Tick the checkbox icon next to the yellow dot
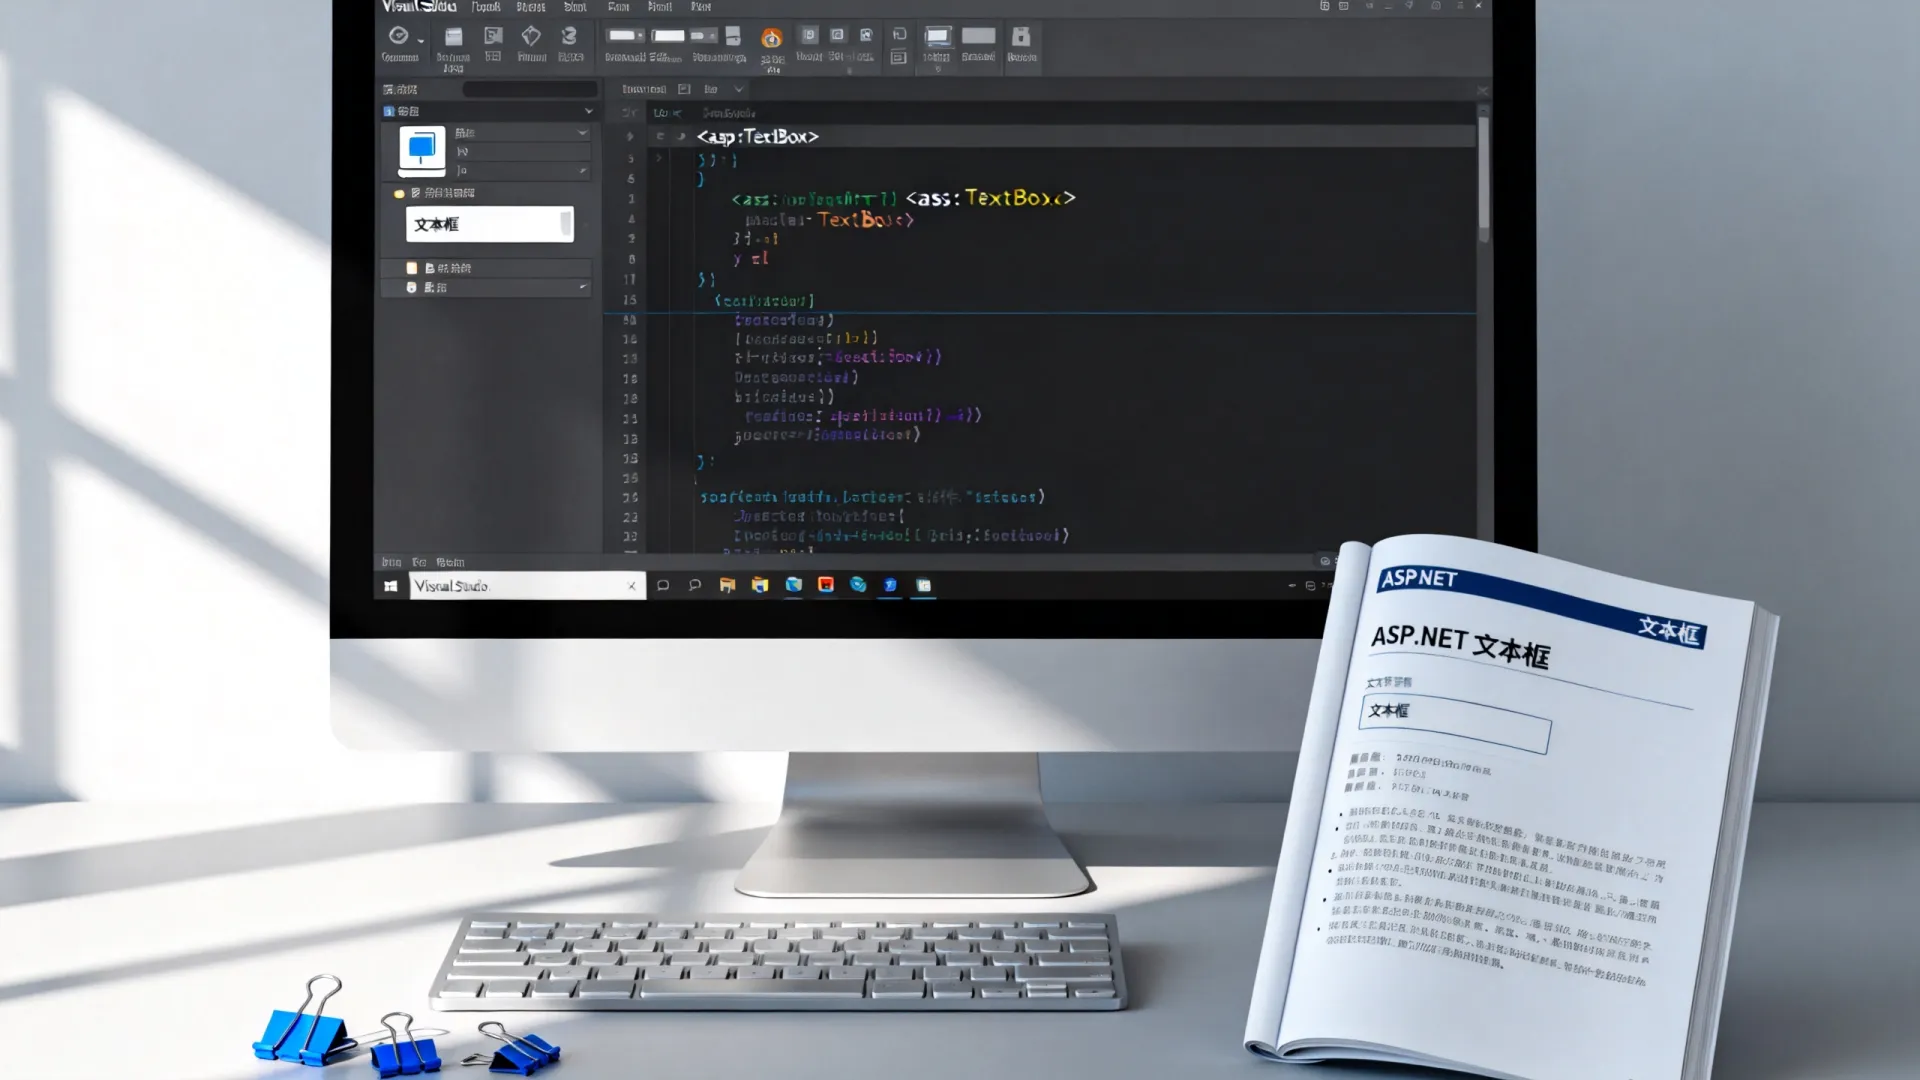 pyautogui.click(x=416, y=193)
